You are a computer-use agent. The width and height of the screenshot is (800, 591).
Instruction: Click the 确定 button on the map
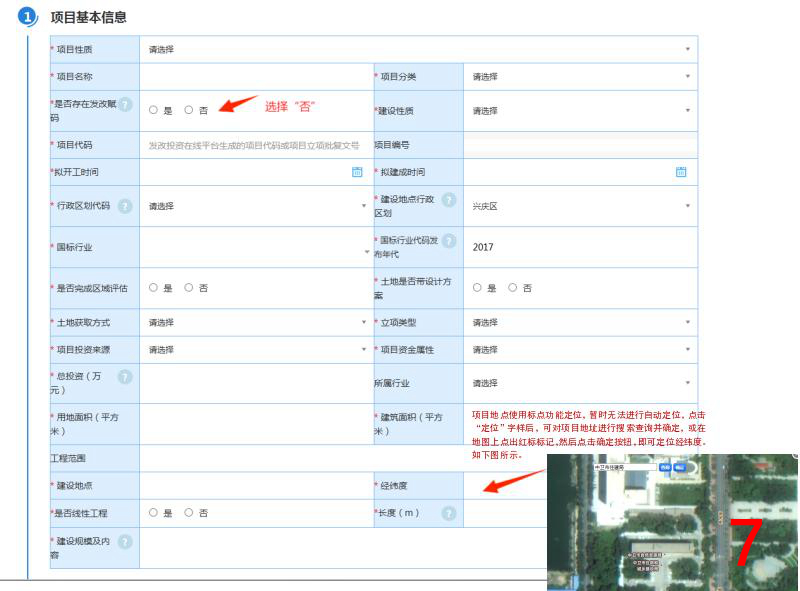point(680,467)
